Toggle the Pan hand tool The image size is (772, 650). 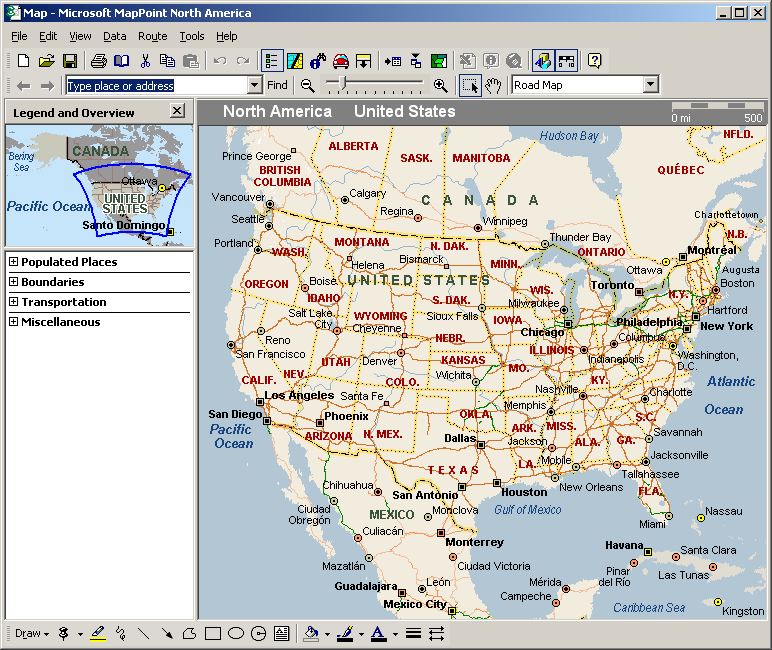point(493,86)
